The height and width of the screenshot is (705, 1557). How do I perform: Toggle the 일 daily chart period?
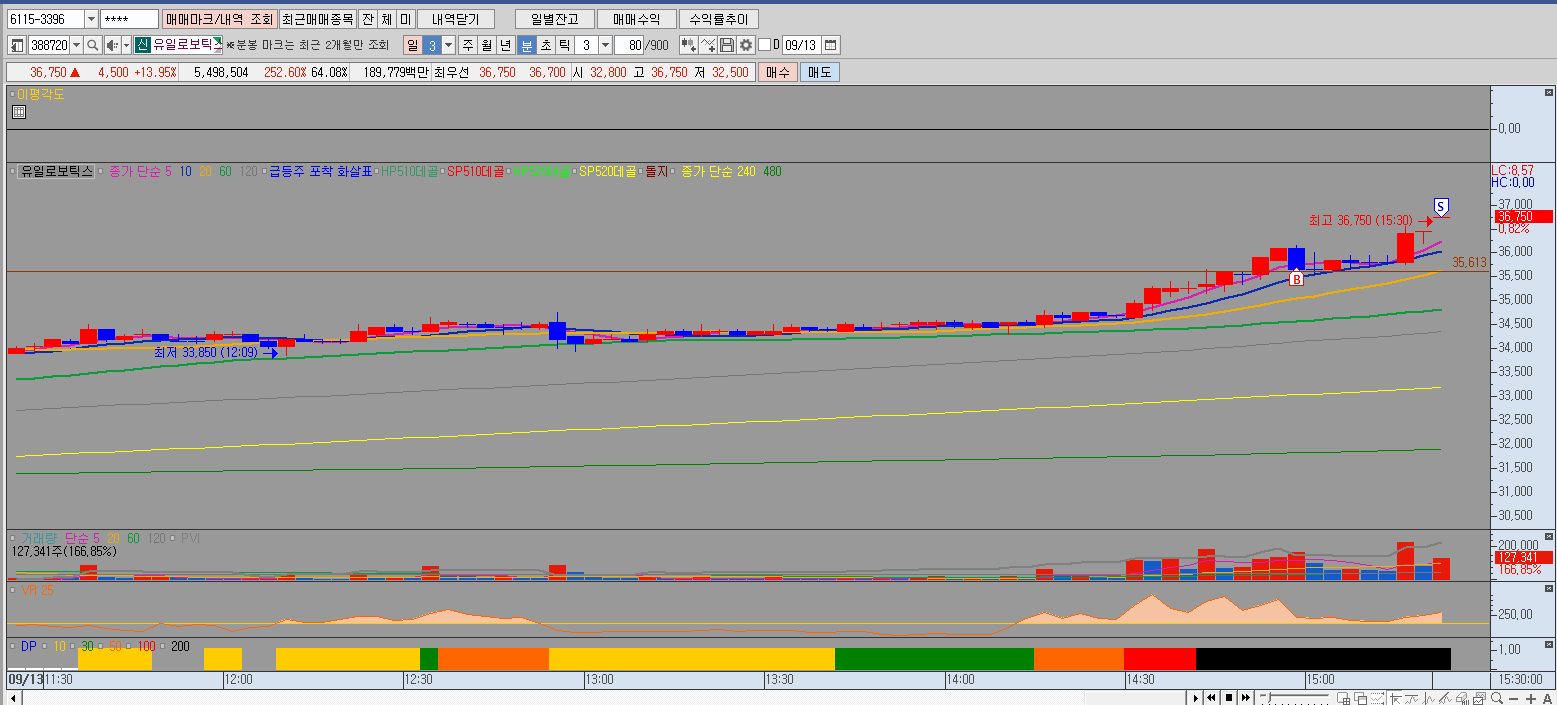(x=412, y=45)
